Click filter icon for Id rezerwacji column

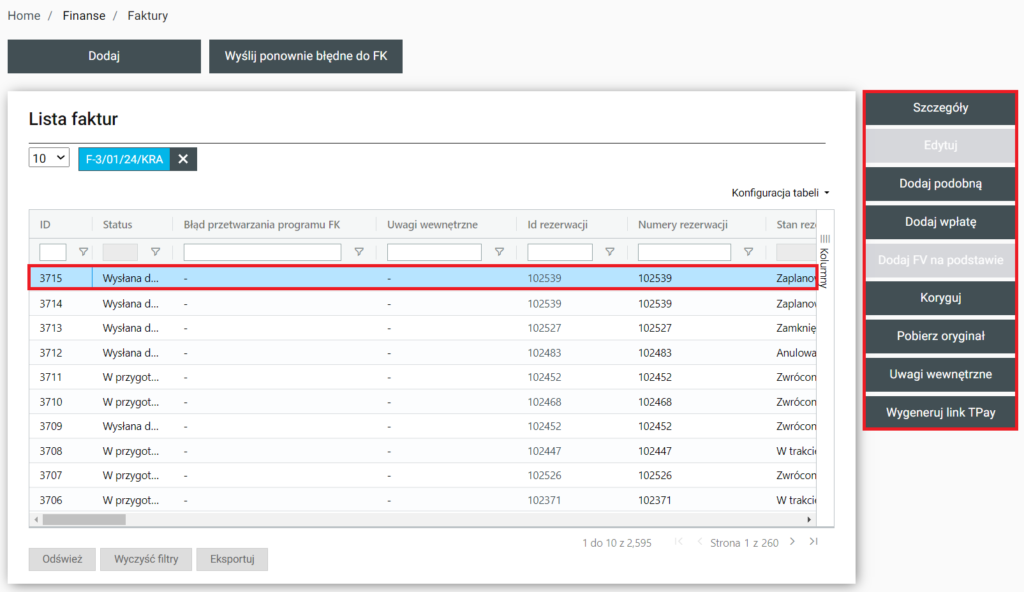(609, 252)
